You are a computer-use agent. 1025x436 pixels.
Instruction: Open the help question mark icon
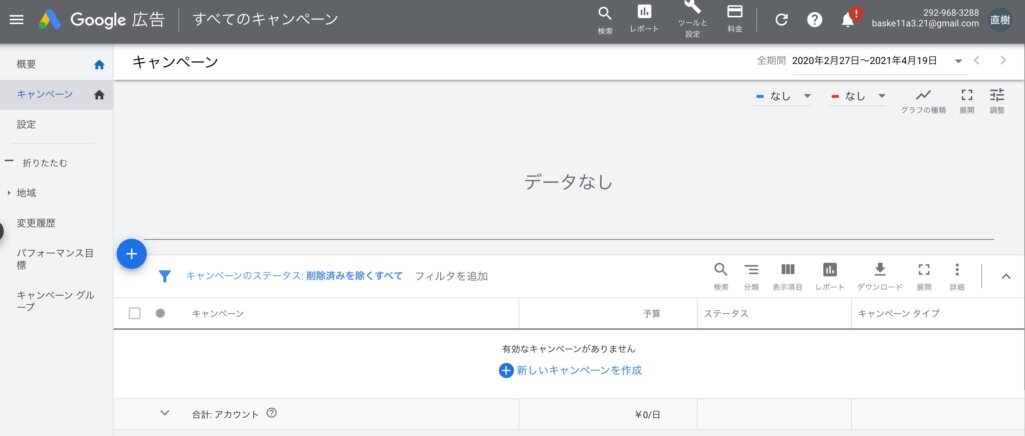815,20
